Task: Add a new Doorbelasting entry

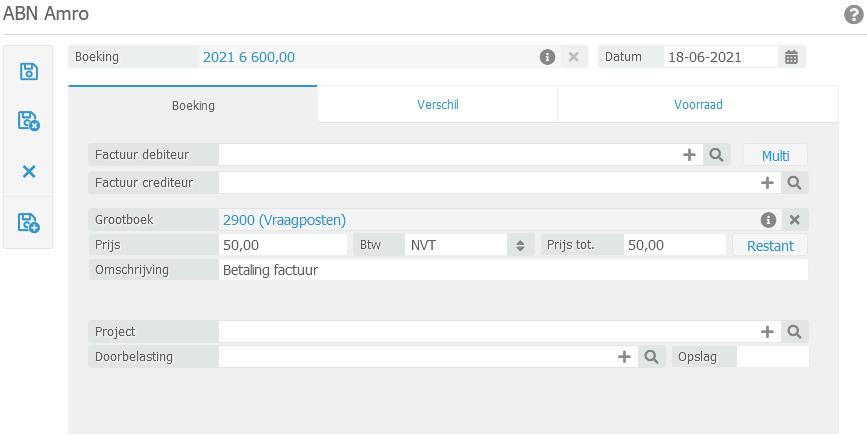Action: [x=624, y=356]
